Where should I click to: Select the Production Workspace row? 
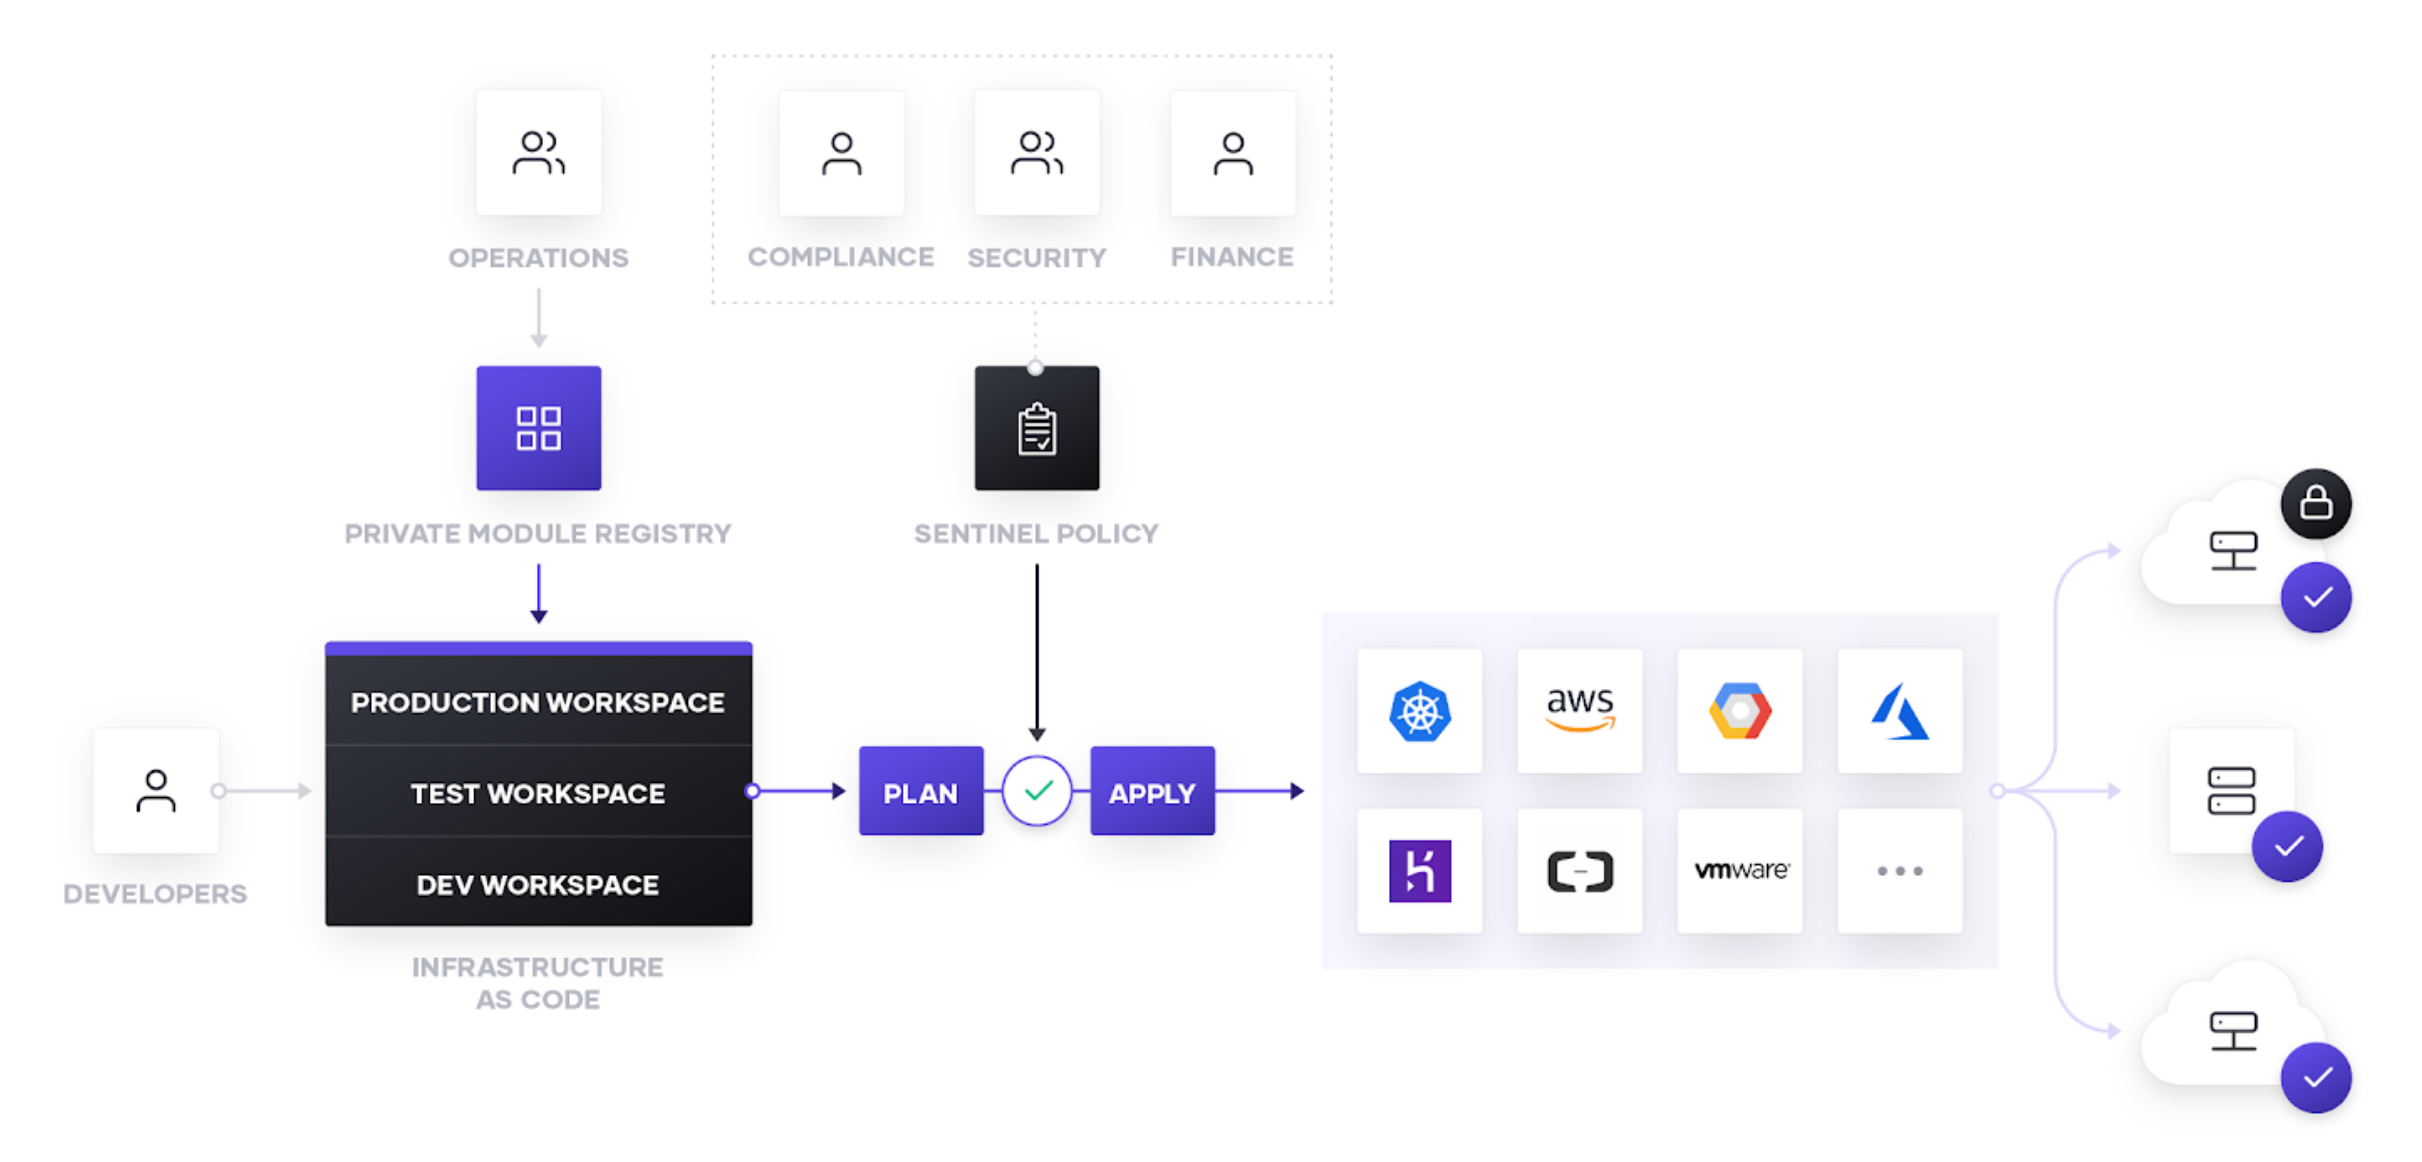pos(538,703)
